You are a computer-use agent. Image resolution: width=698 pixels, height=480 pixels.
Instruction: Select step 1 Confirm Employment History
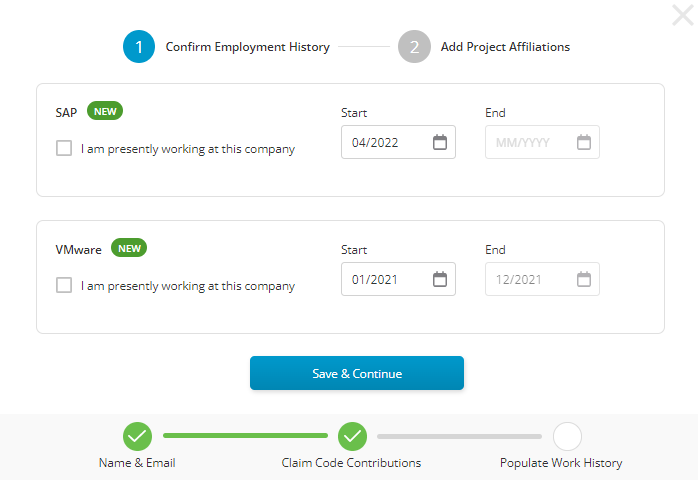click(x=139, y=47)
